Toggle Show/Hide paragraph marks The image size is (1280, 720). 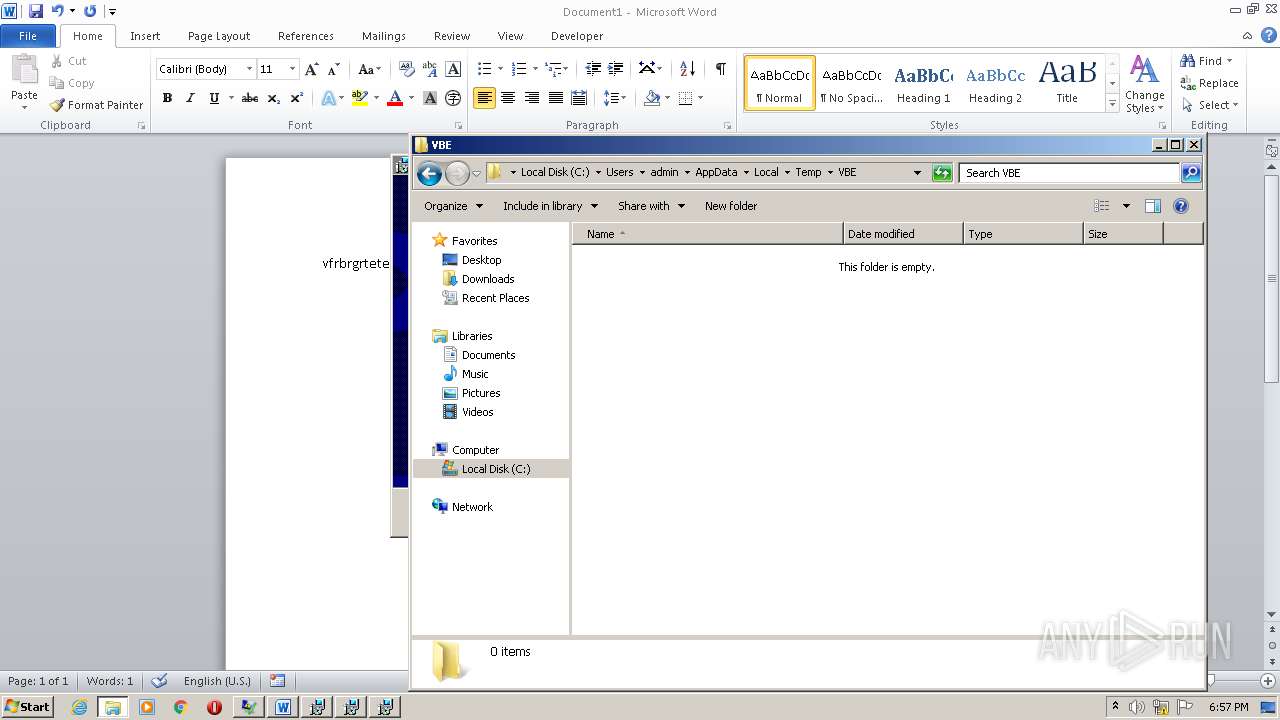pos(720,69)
